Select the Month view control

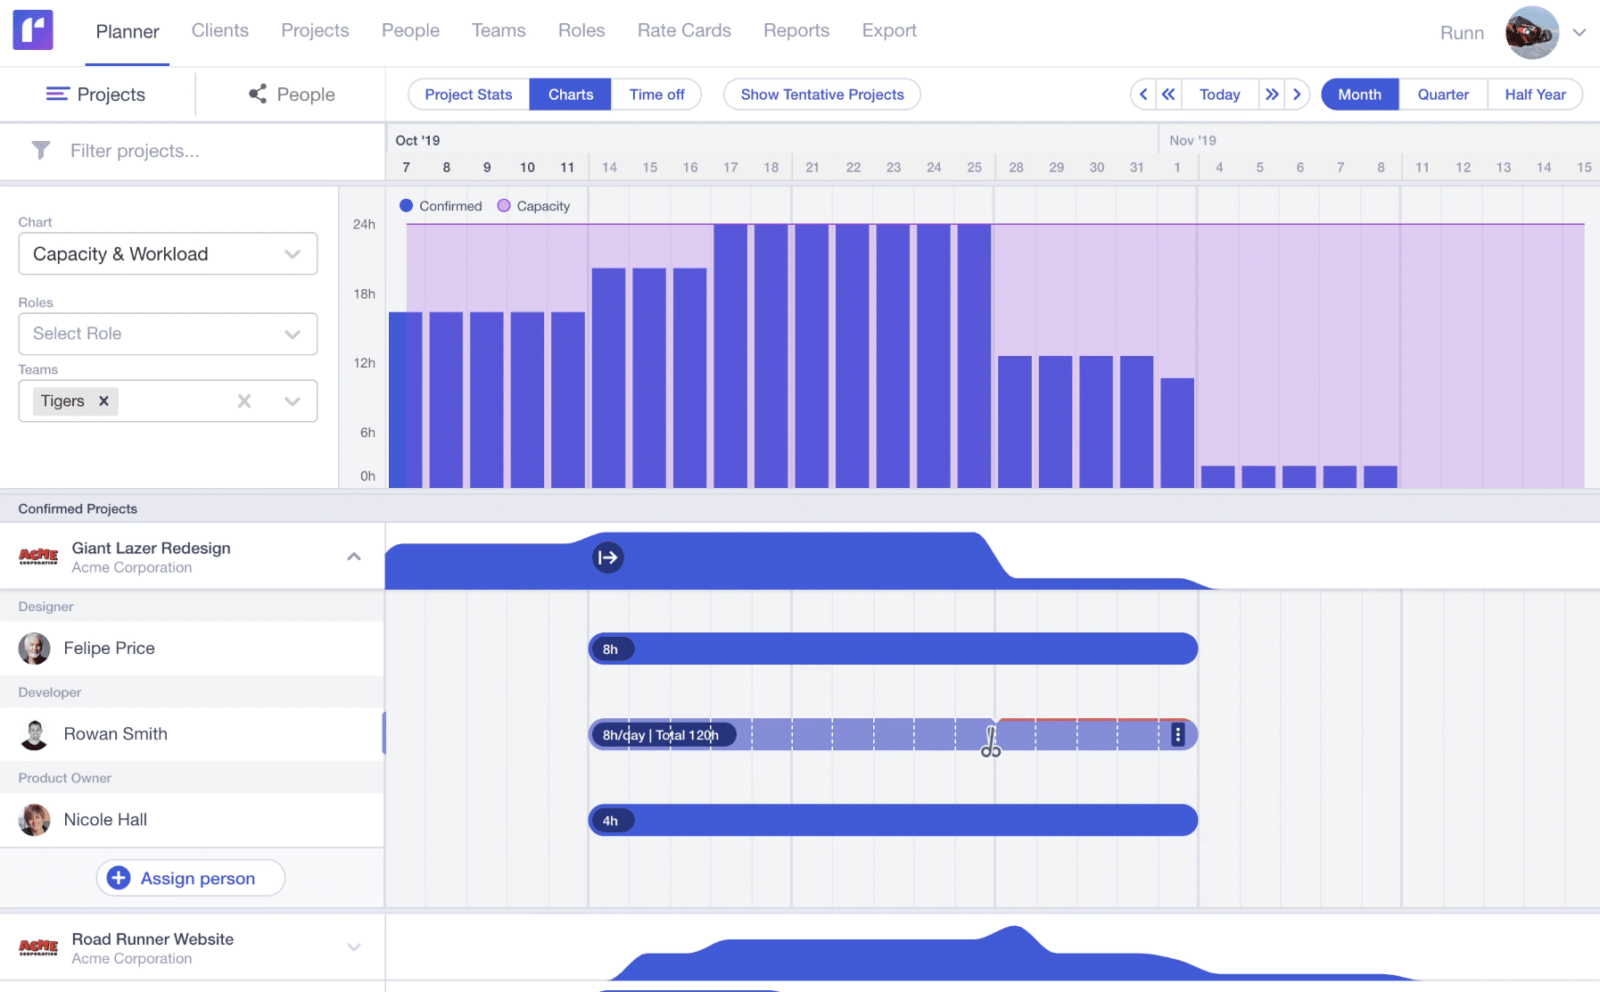pyautogui.click(x=1358, y=94)
